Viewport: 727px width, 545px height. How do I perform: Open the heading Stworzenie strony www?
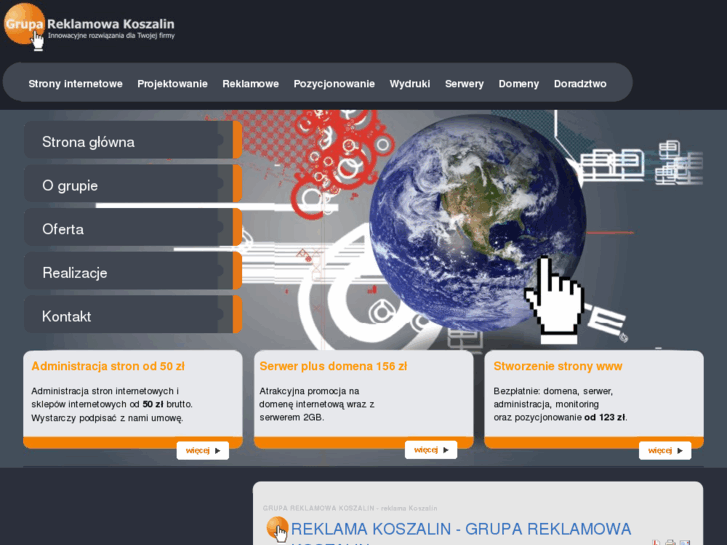[558, 366]
